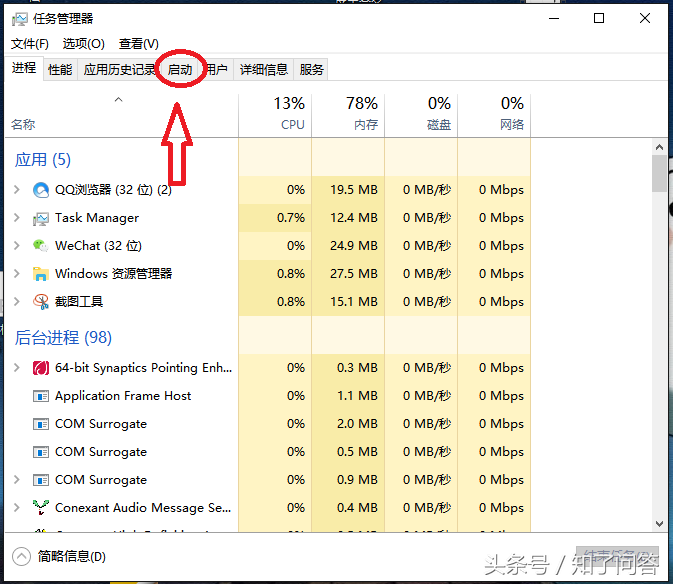Click the Synaptics Pointing red icon

tap(41, 368)
